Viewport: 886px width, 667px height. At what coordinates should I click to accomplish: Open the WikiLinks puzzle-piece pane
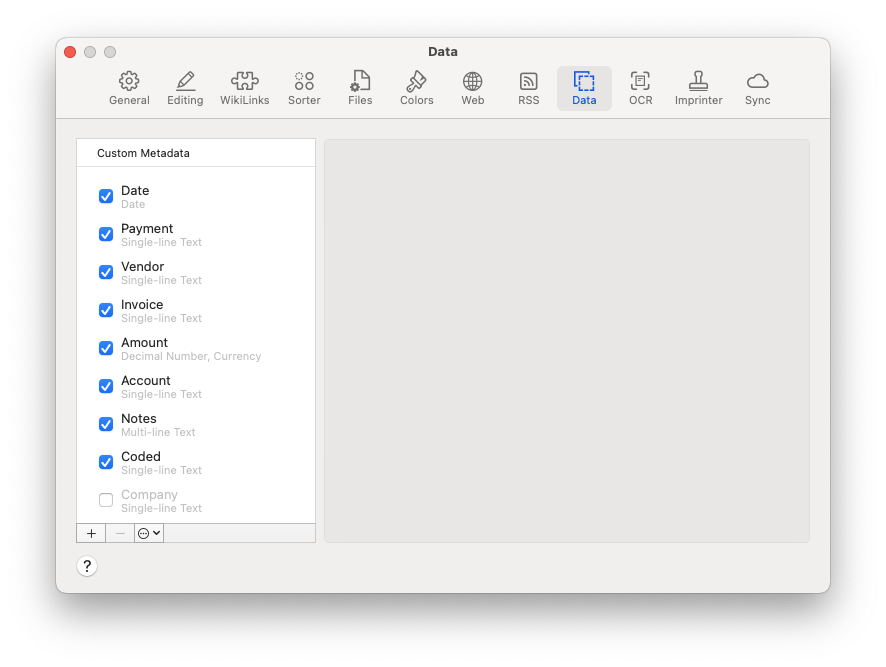244,88
